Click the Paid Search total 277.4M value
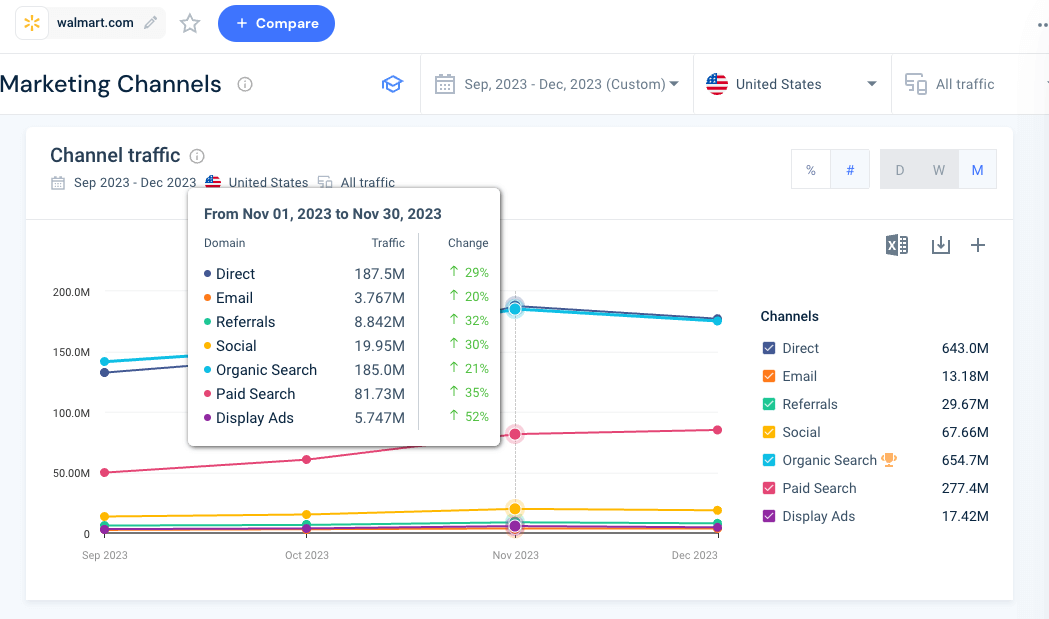1049x619 pixels. coord(965,489)
